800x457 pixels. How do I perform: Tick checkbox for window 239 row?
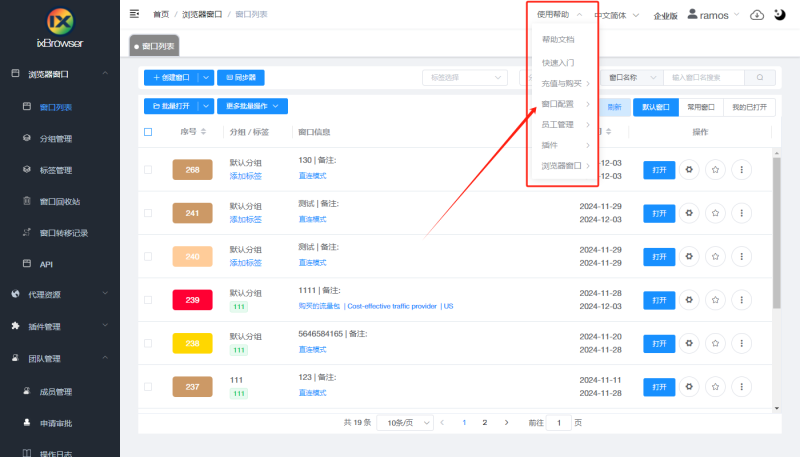148,300
